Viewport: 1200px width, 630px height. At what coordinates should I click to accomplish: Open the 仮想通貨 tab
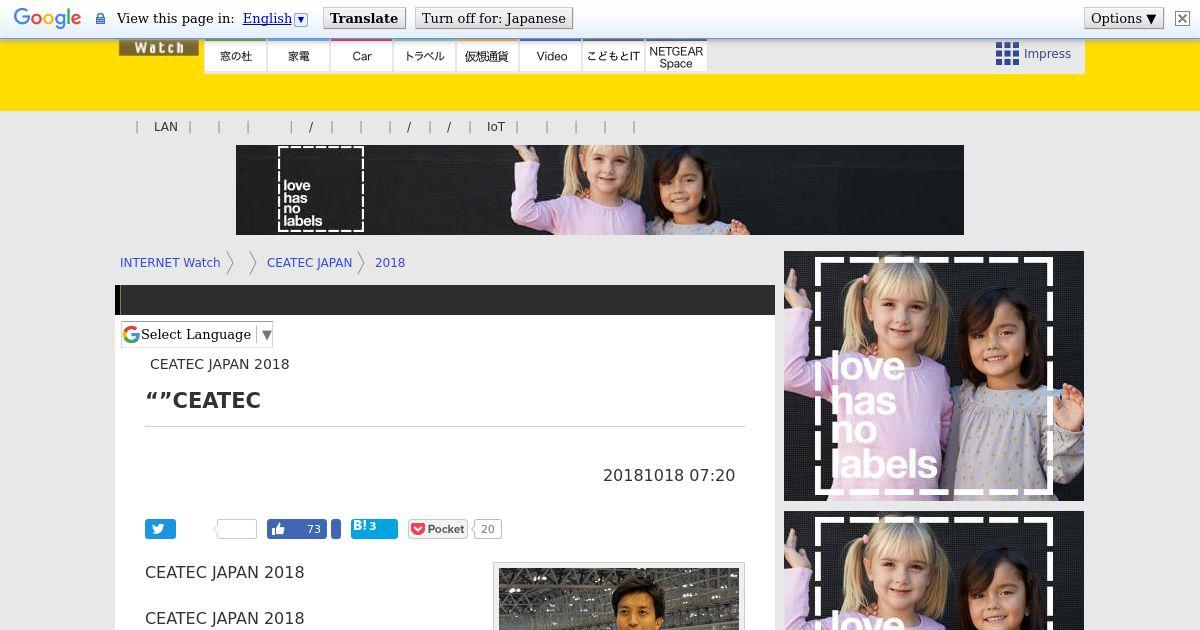(x=487, y=56)
